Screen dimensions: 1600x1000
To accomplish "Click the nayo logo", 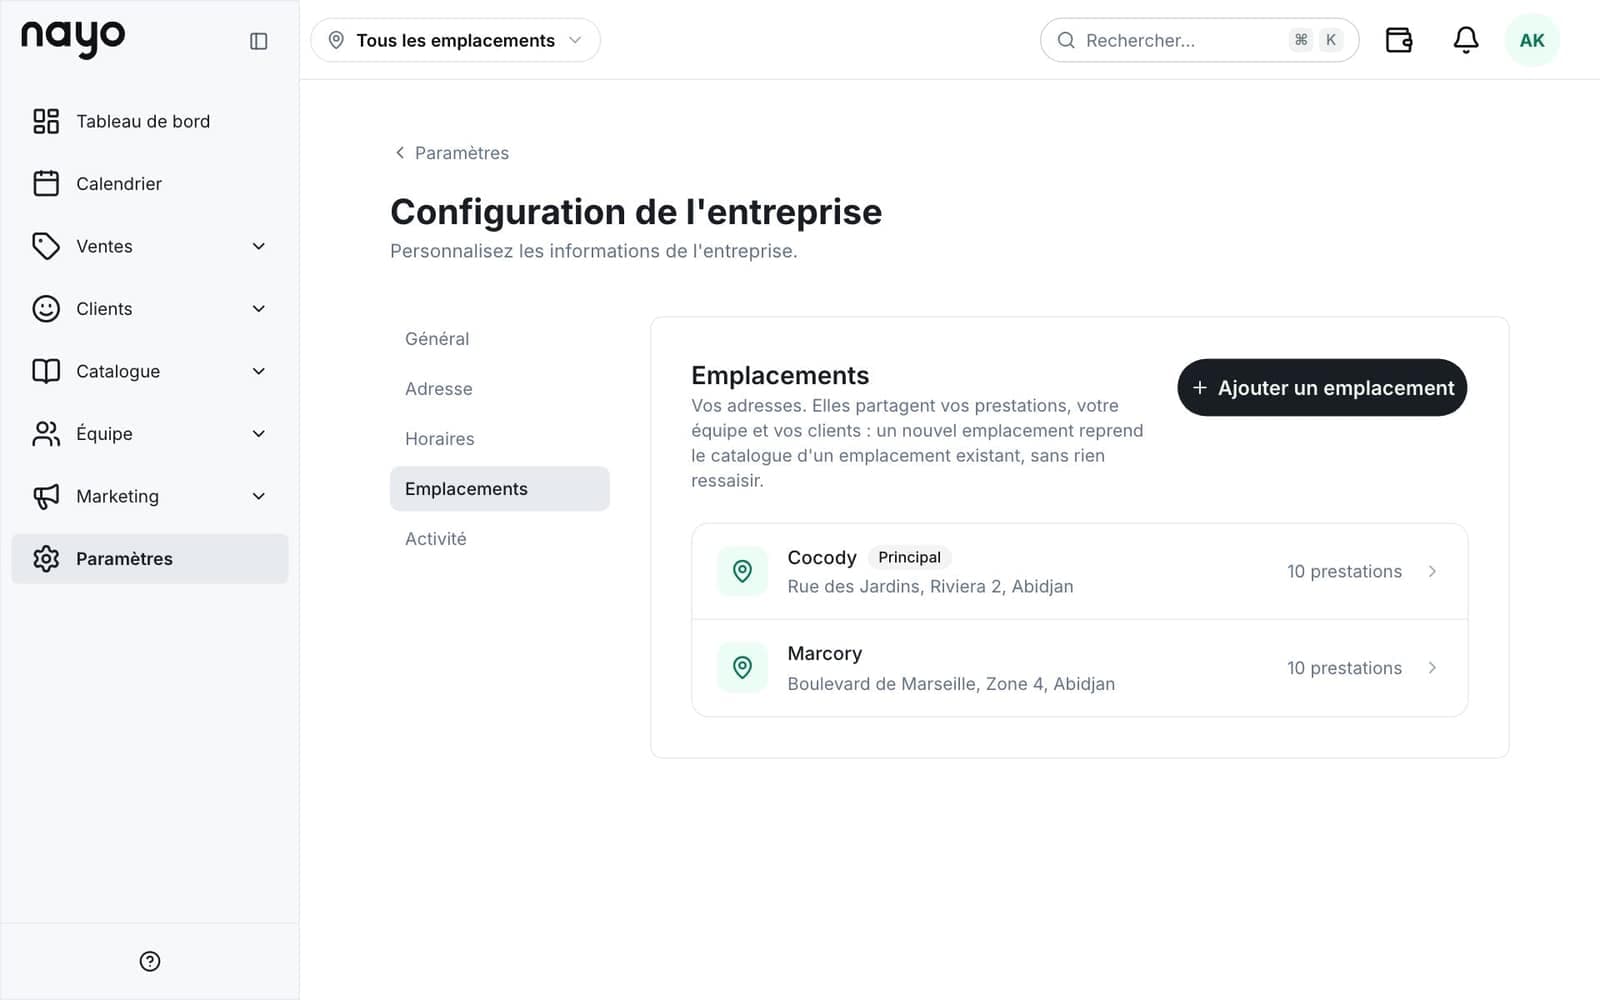I will click(x=73, y=39).
